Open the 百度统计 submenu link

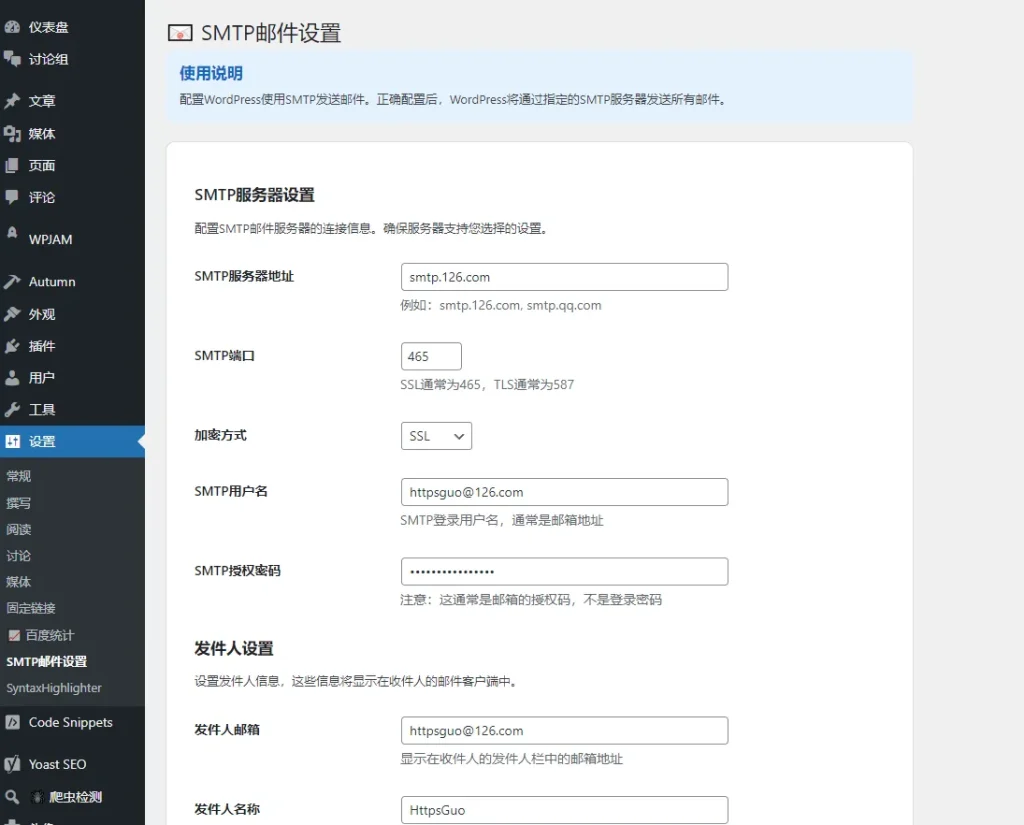click(49, 635)
